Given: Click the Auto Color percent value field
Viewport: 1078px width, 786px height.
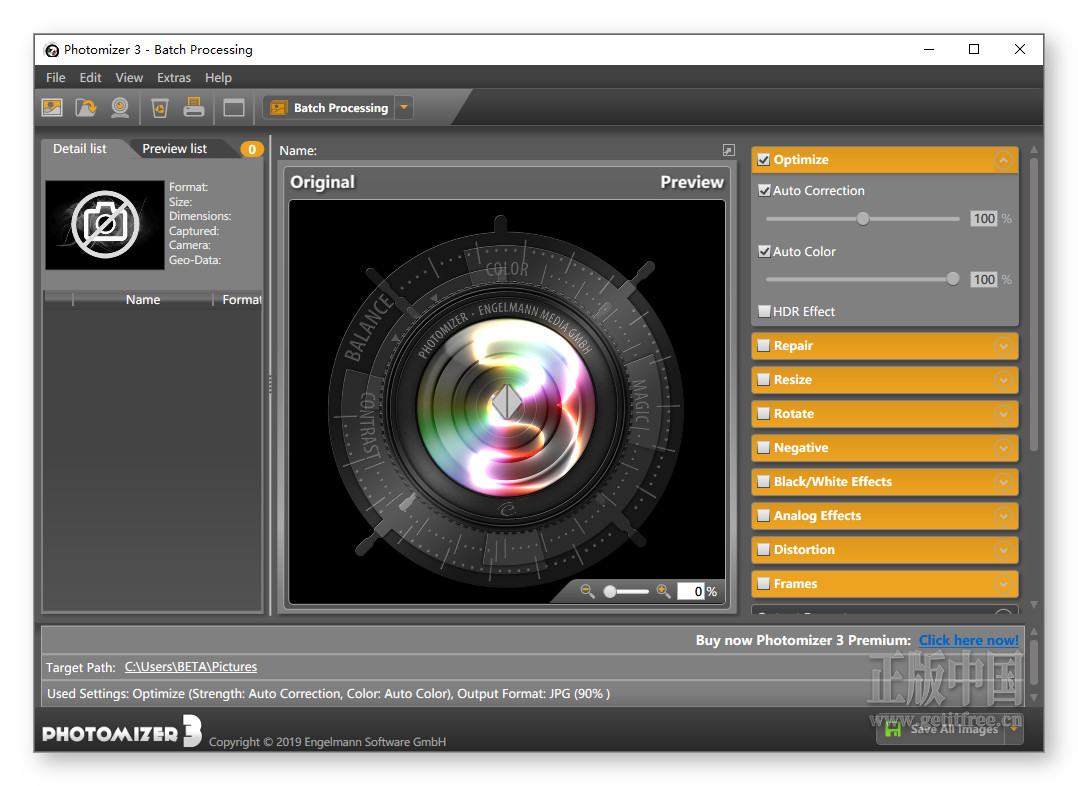Looking at the screenshot, I should click(x=984, y=279).
